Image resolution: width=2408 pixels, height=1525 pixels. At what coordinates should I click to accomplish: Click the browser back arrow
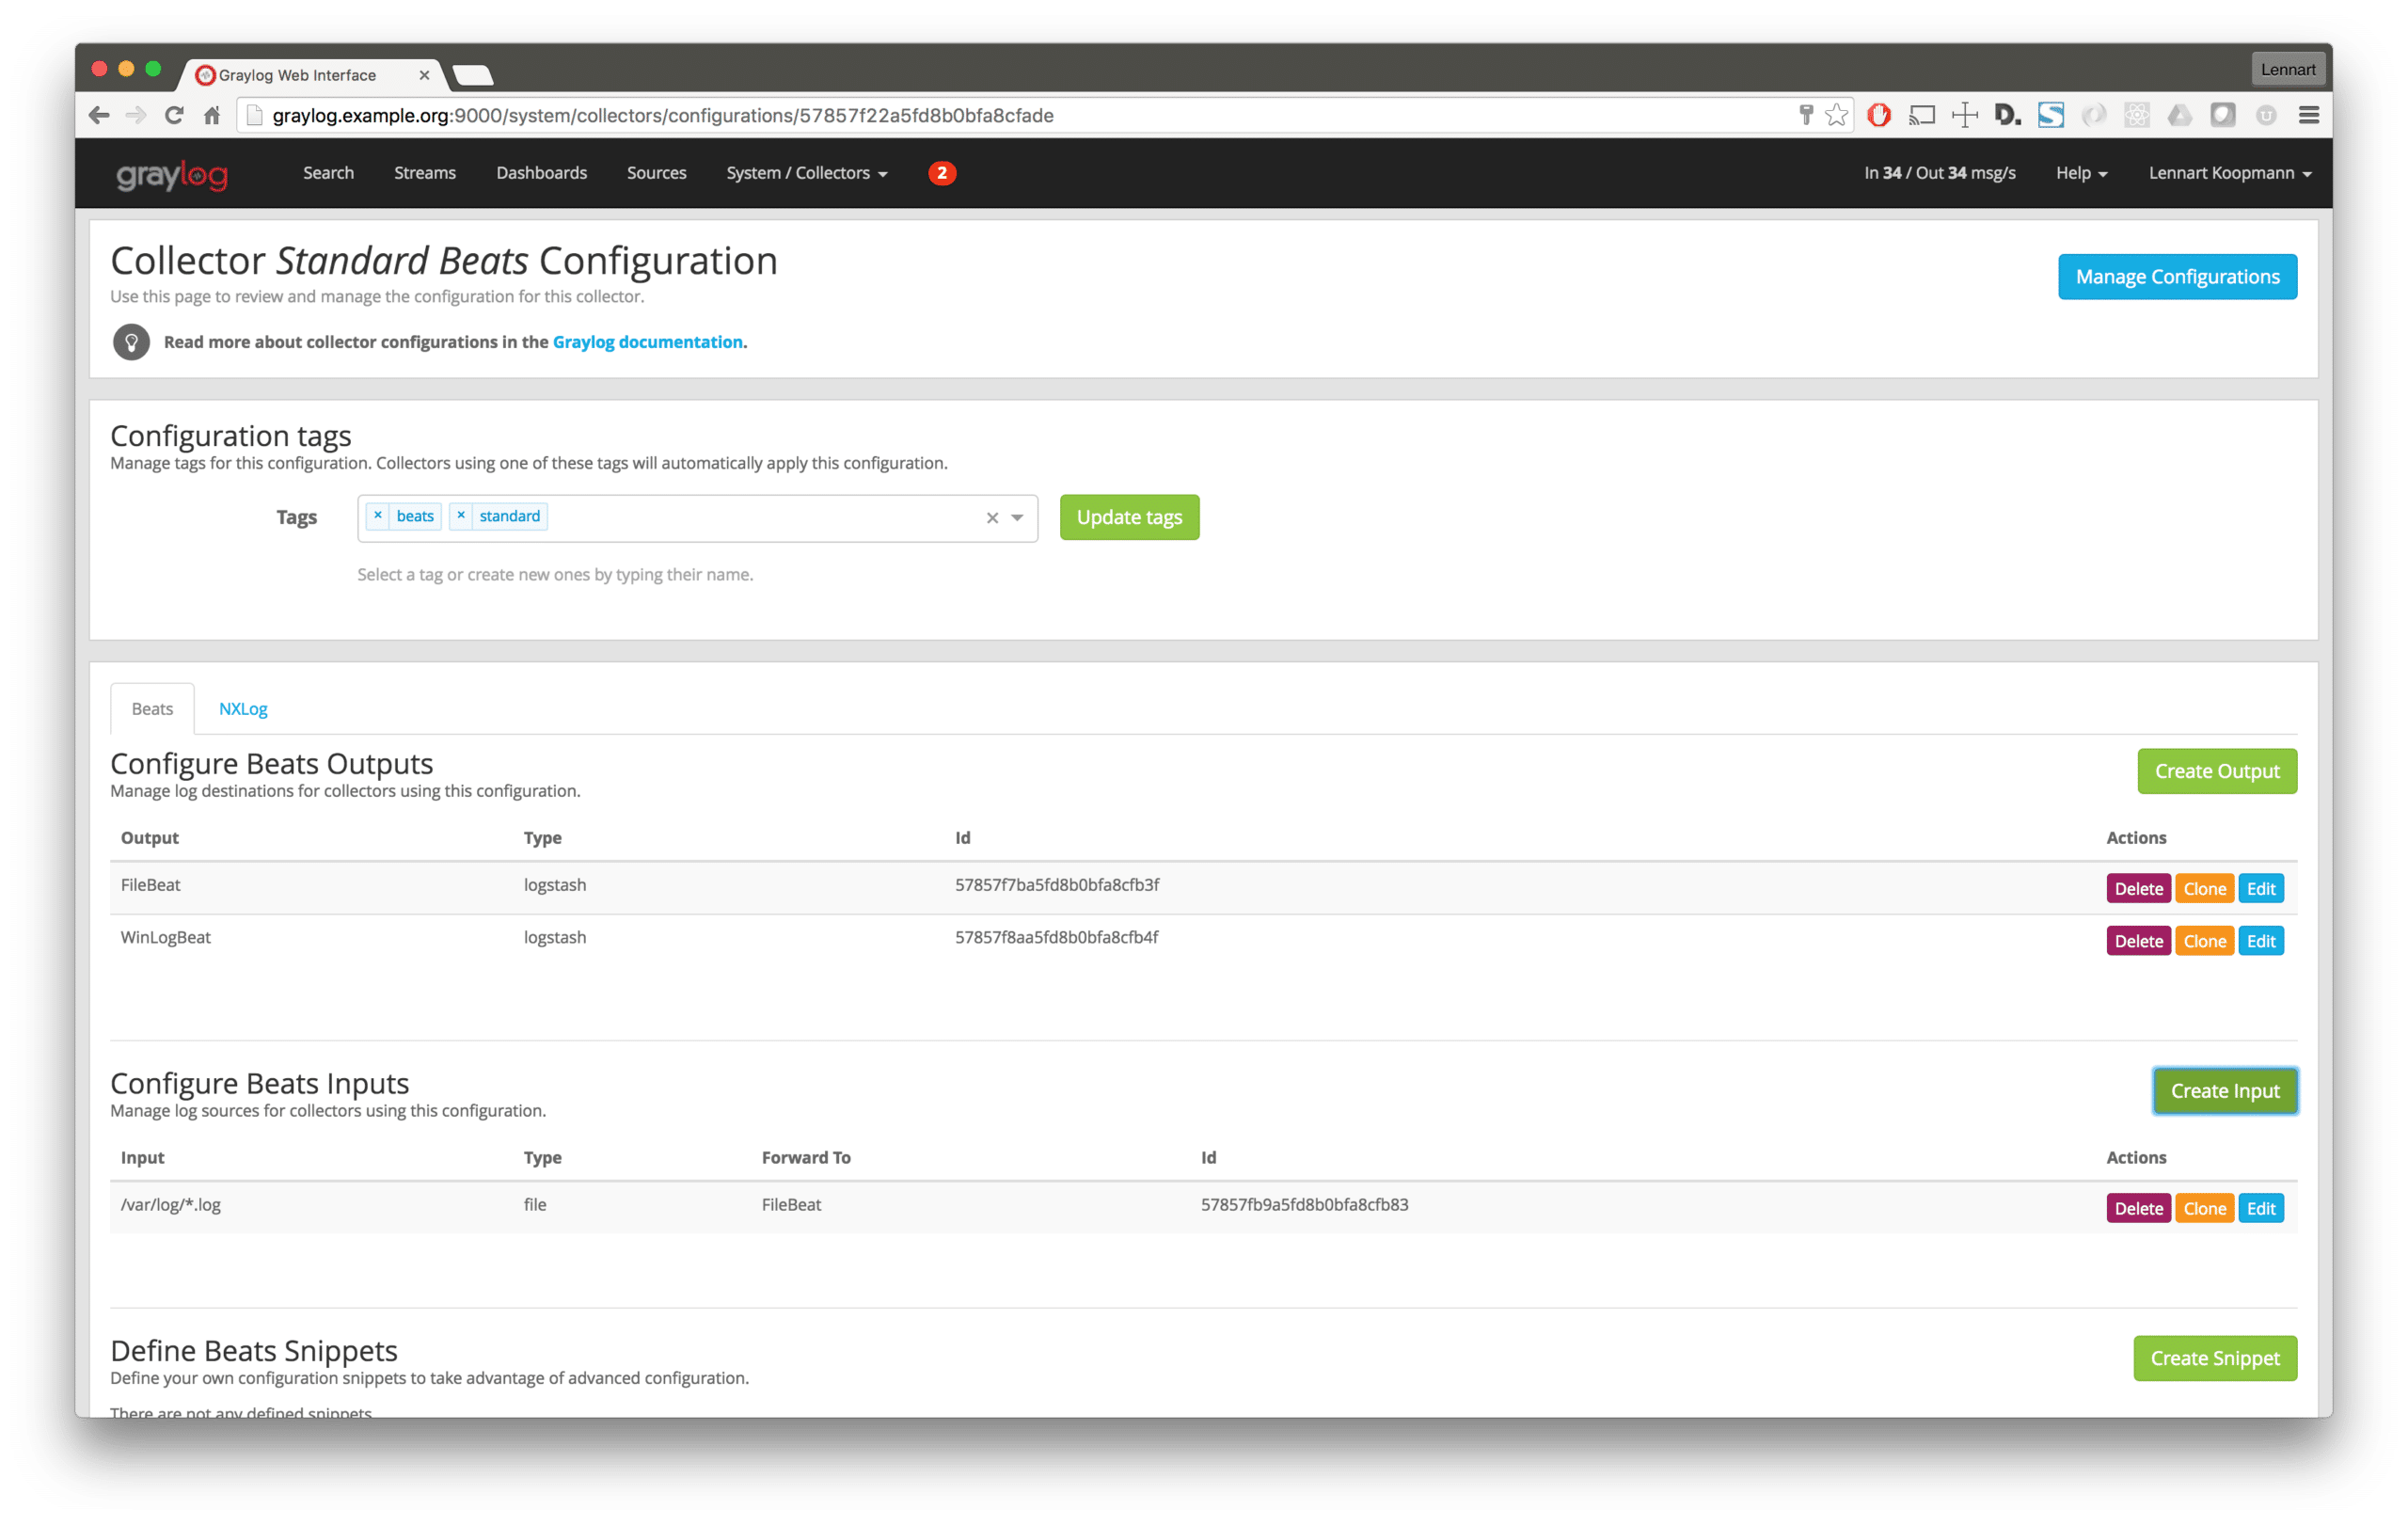[x=99, y=115]
